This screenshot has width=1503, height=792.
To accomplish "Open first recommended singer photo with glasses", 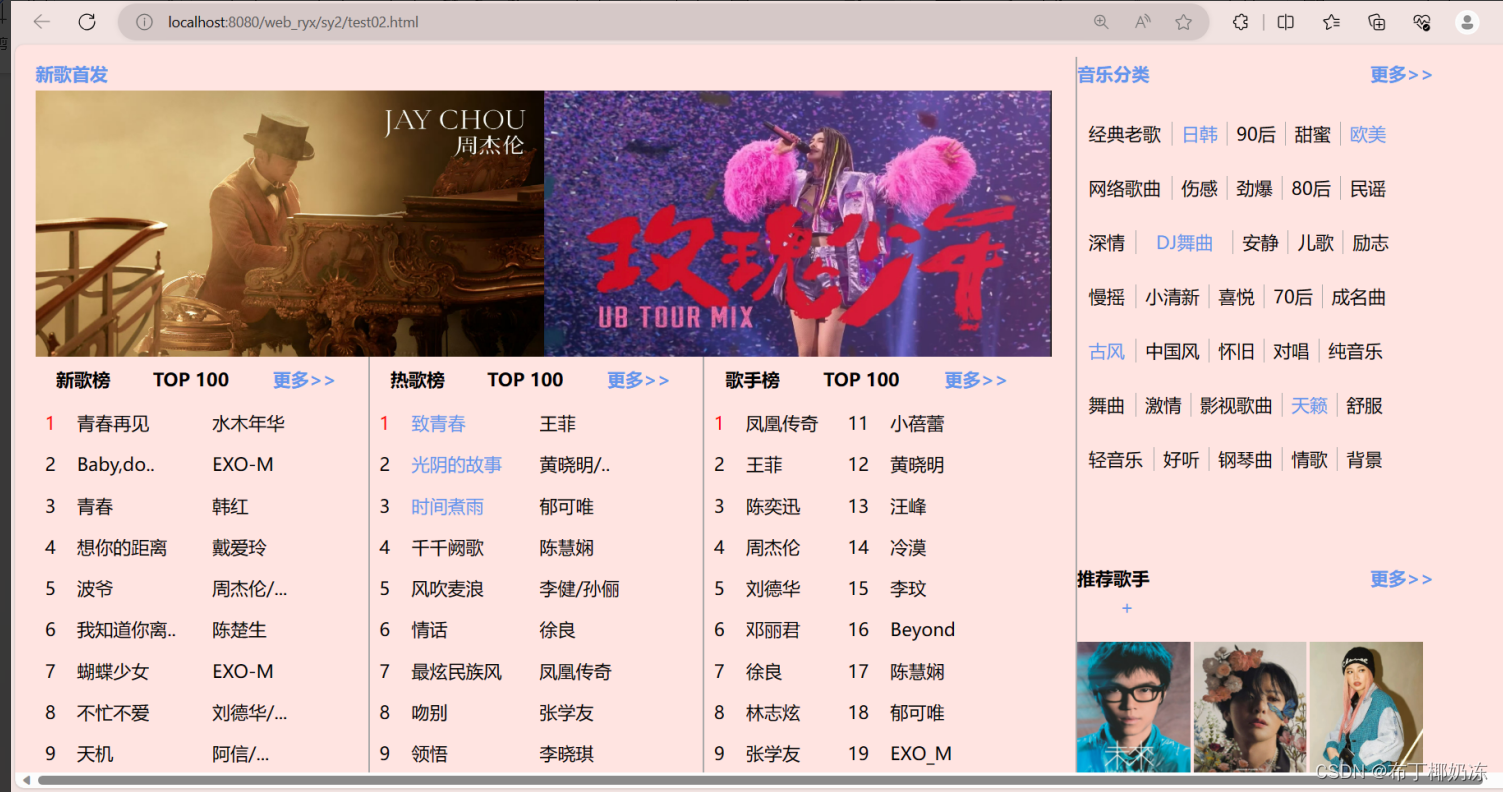I will click(1134, 707).
